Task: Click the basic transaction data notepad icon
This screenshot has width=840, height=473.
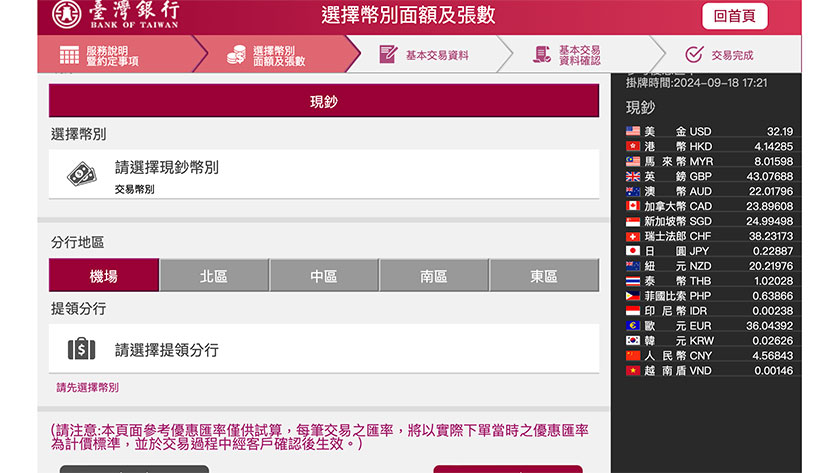Action: [388, 55]
